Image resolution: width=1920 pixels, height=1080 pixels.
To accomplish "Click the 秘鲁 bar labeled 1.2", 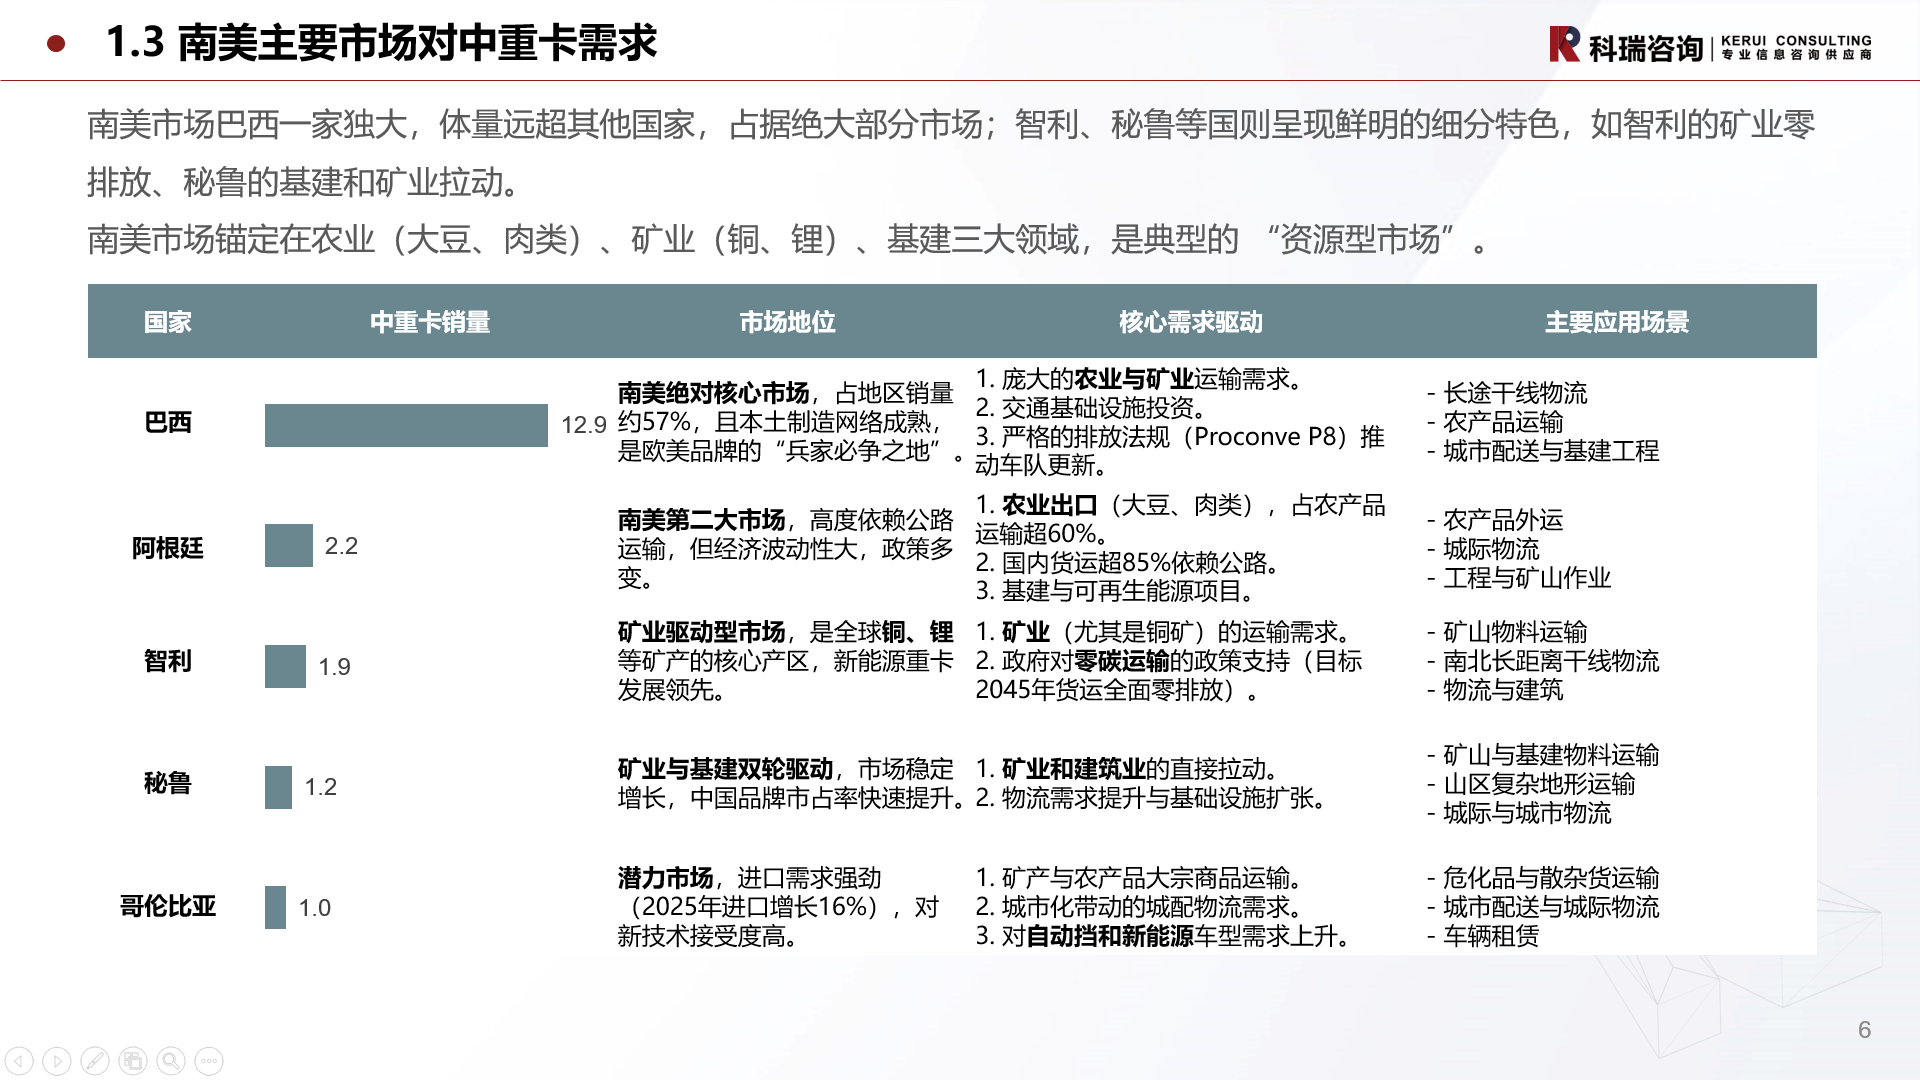I will tap(278, 787).
